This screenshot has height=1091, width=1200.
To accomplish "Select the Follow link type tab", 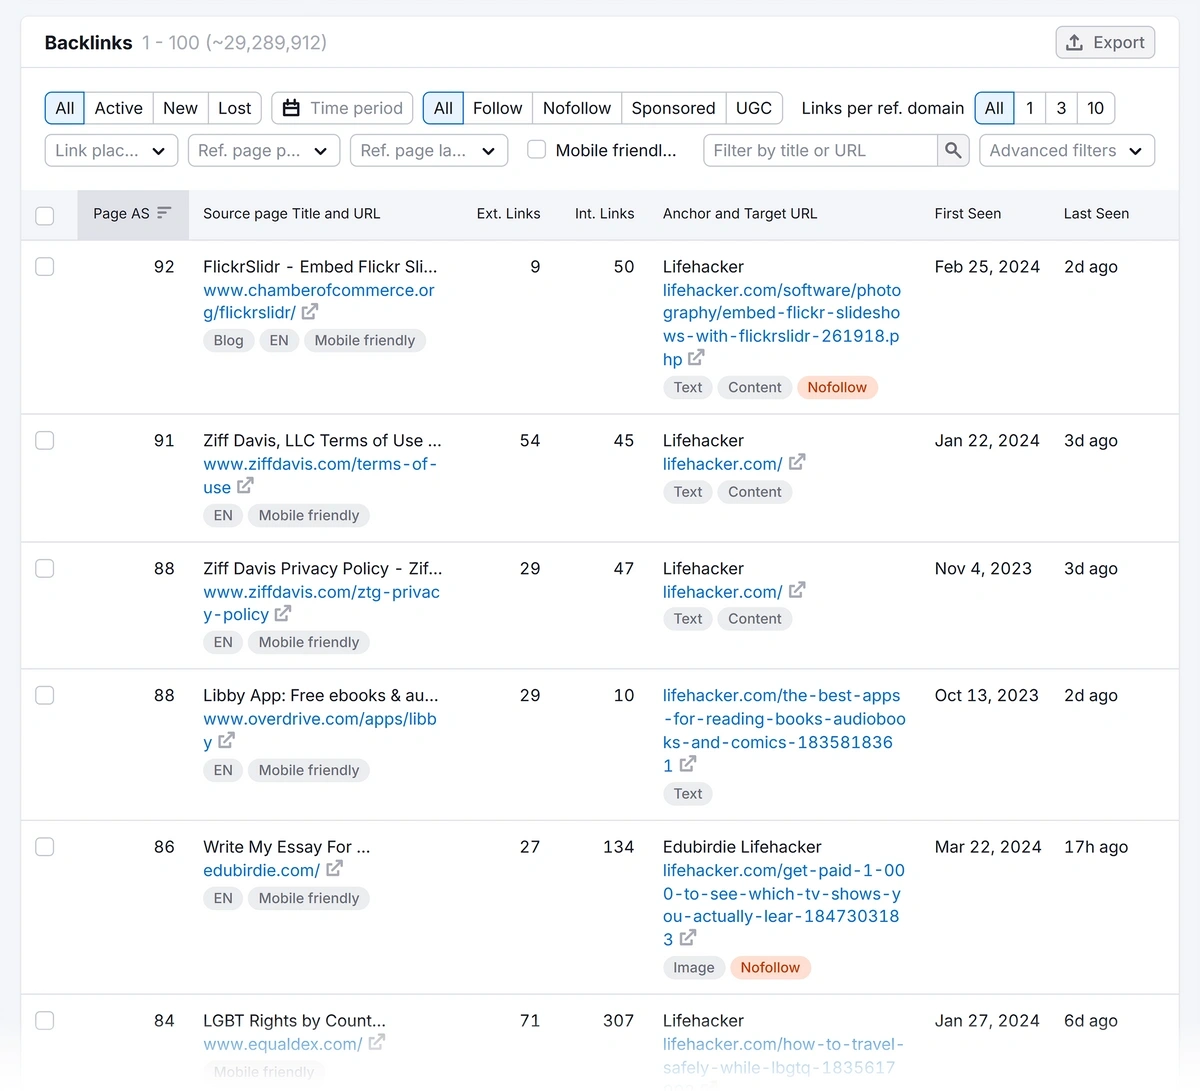I will [498, 108].
